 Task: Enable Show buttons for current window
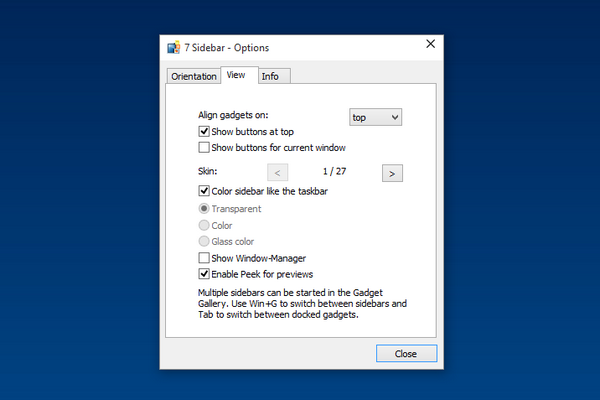(x=205, y=148)
